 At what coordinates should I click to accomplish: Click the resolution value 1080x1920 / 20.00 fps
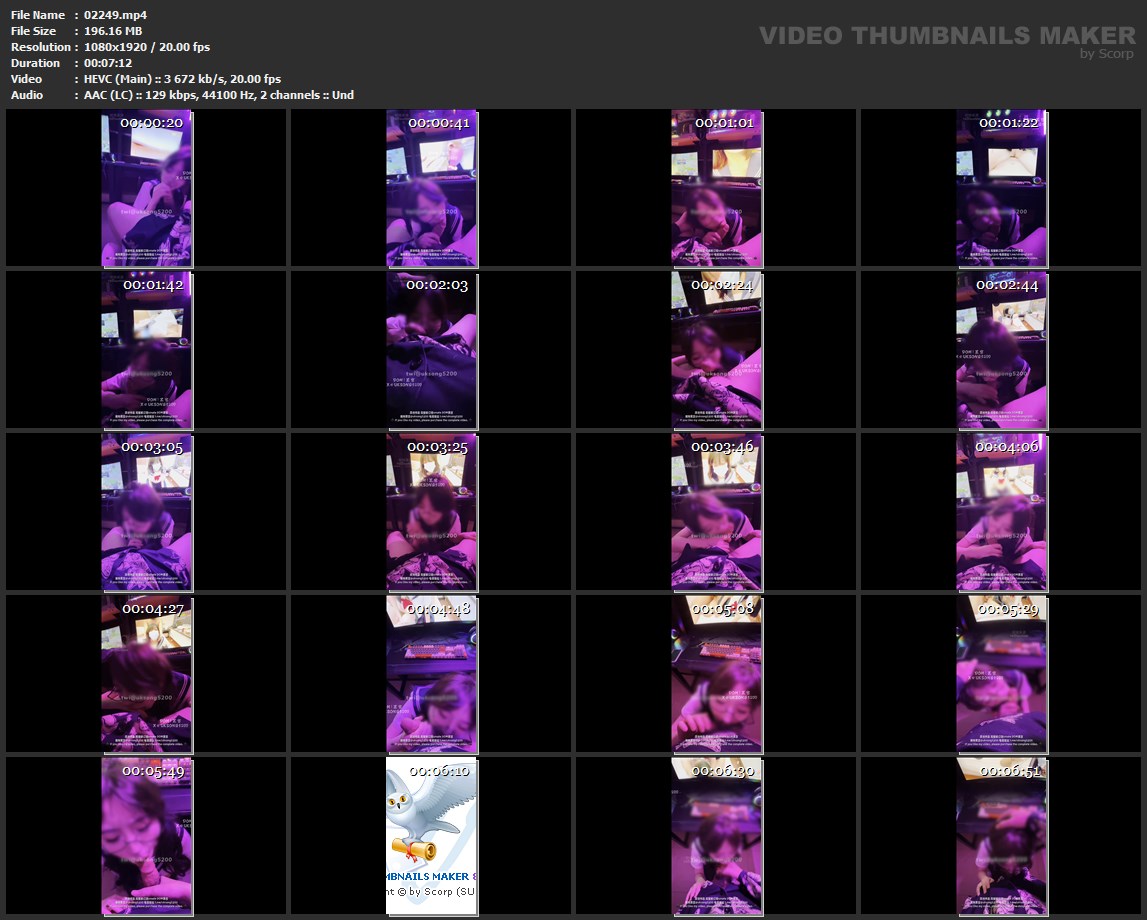tap(146, 47)
